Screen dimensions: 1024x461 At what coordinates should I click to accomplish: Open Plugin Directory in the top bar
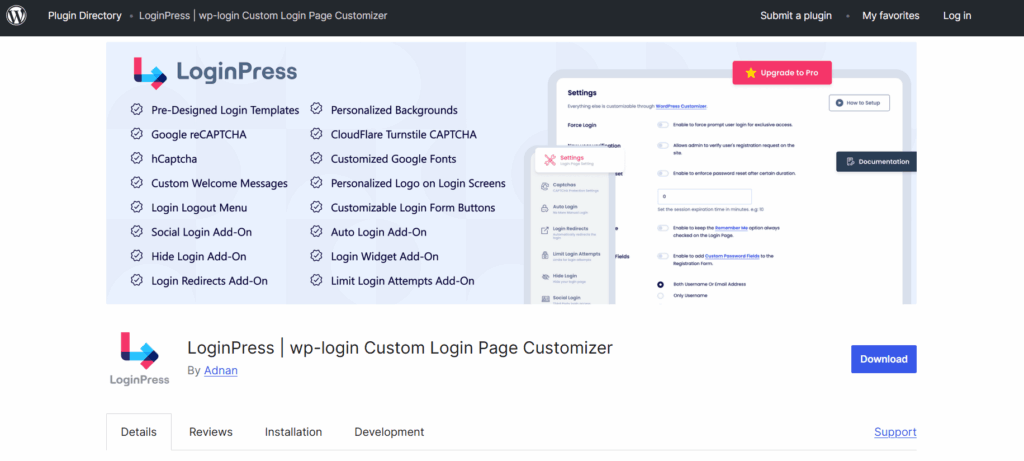pyautogui.click(x=85, y=16)
